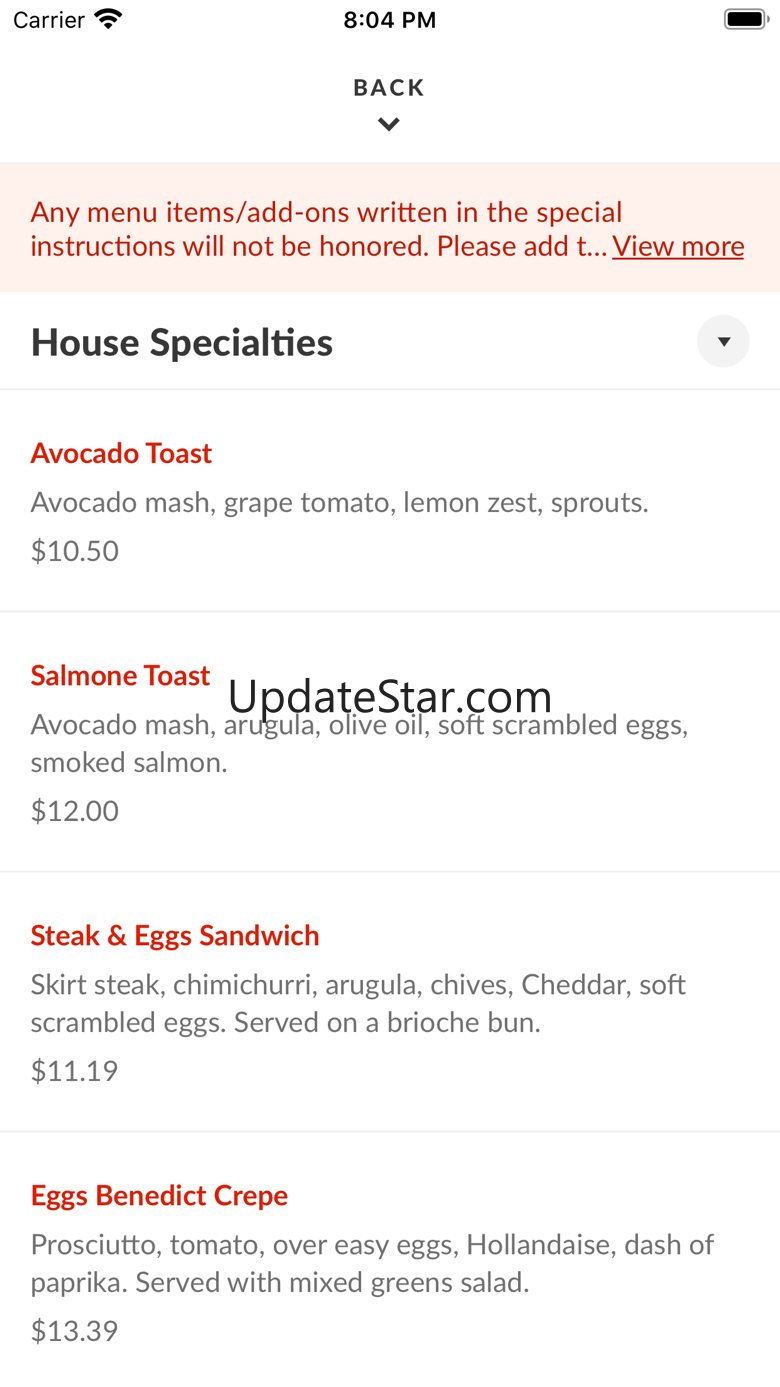This screenshot has width=780, height=1387.
Task: Tap the red special instructions warning text
Action: 320,229
